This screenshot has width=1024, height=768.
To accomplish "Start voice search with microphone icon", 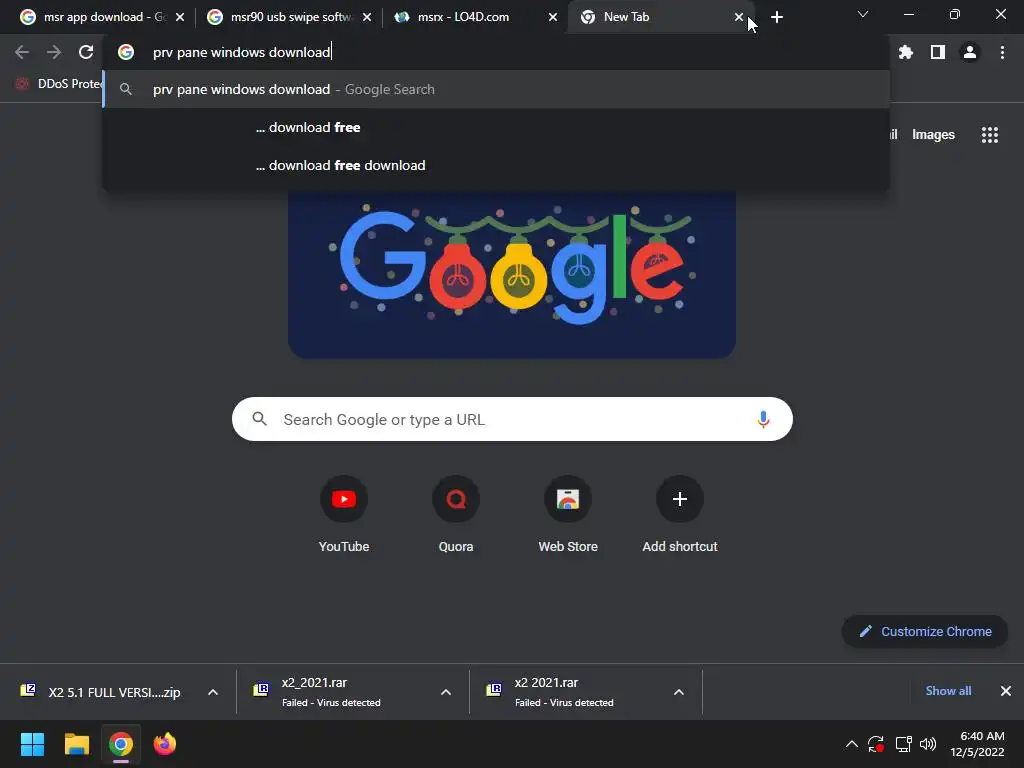I will [763, 419].
